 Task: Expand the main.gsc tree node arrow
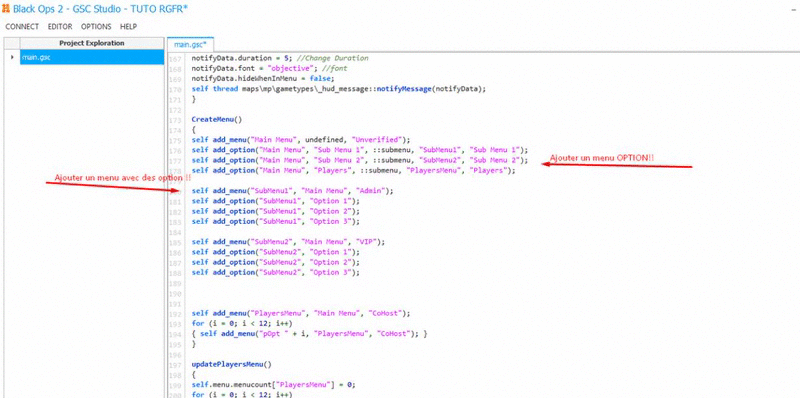tap(12, 57)
